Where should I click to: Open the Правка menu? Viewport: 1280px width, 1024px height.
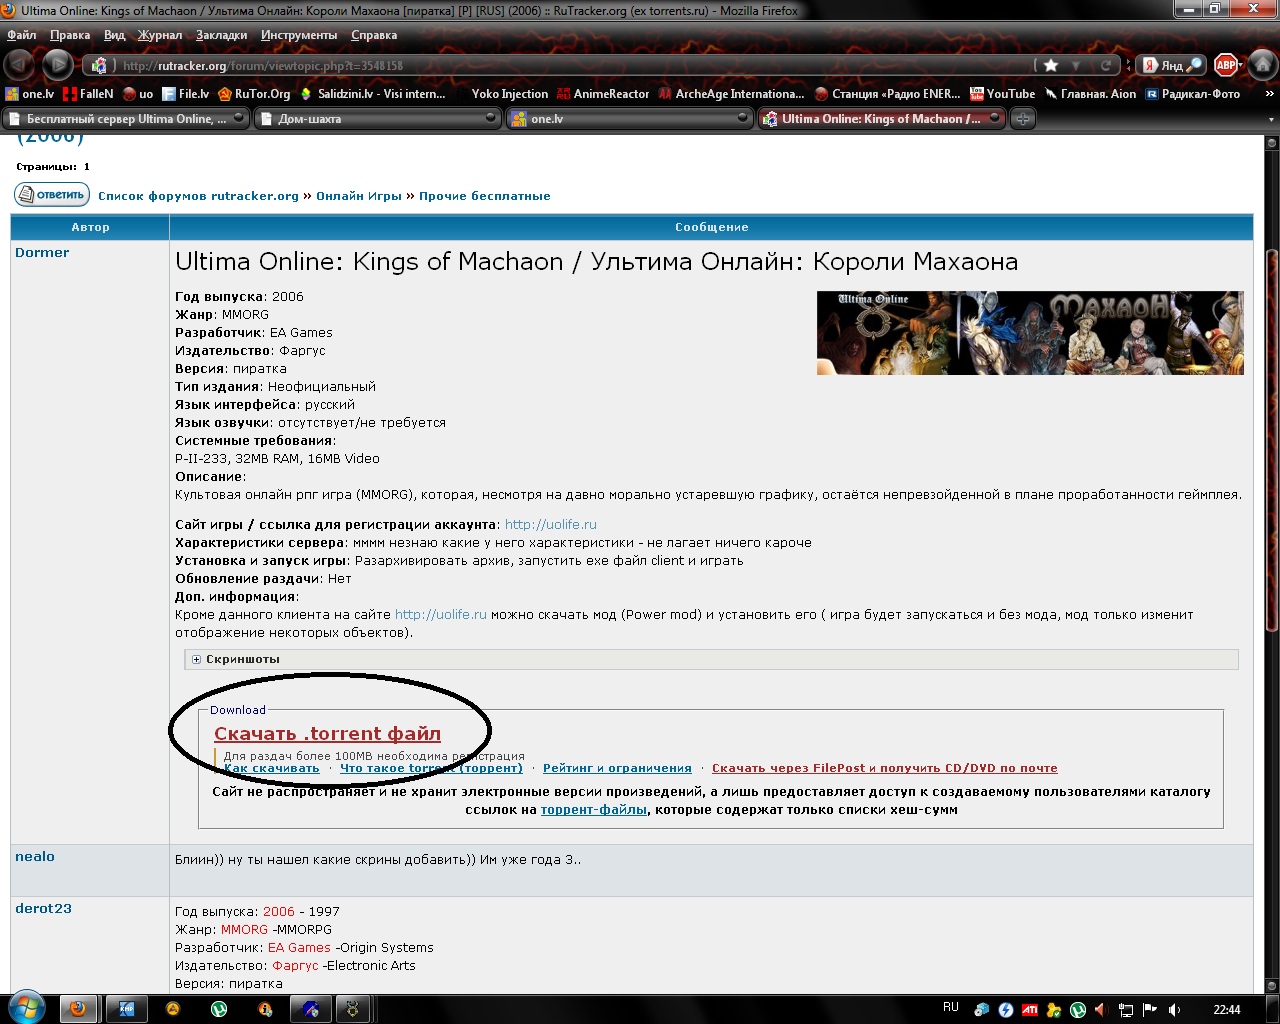(x=70, y=35)
